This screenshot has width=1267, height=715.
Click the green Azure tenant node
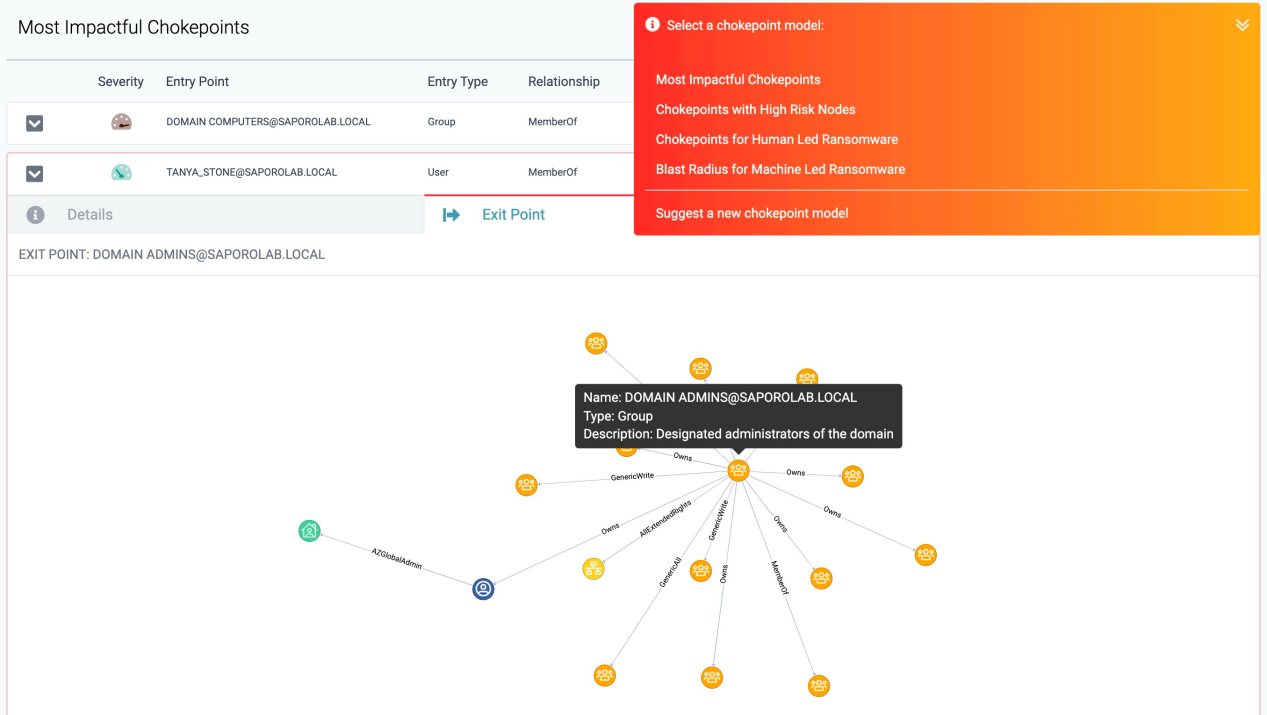pyautogui.click(x=310, y=531)
